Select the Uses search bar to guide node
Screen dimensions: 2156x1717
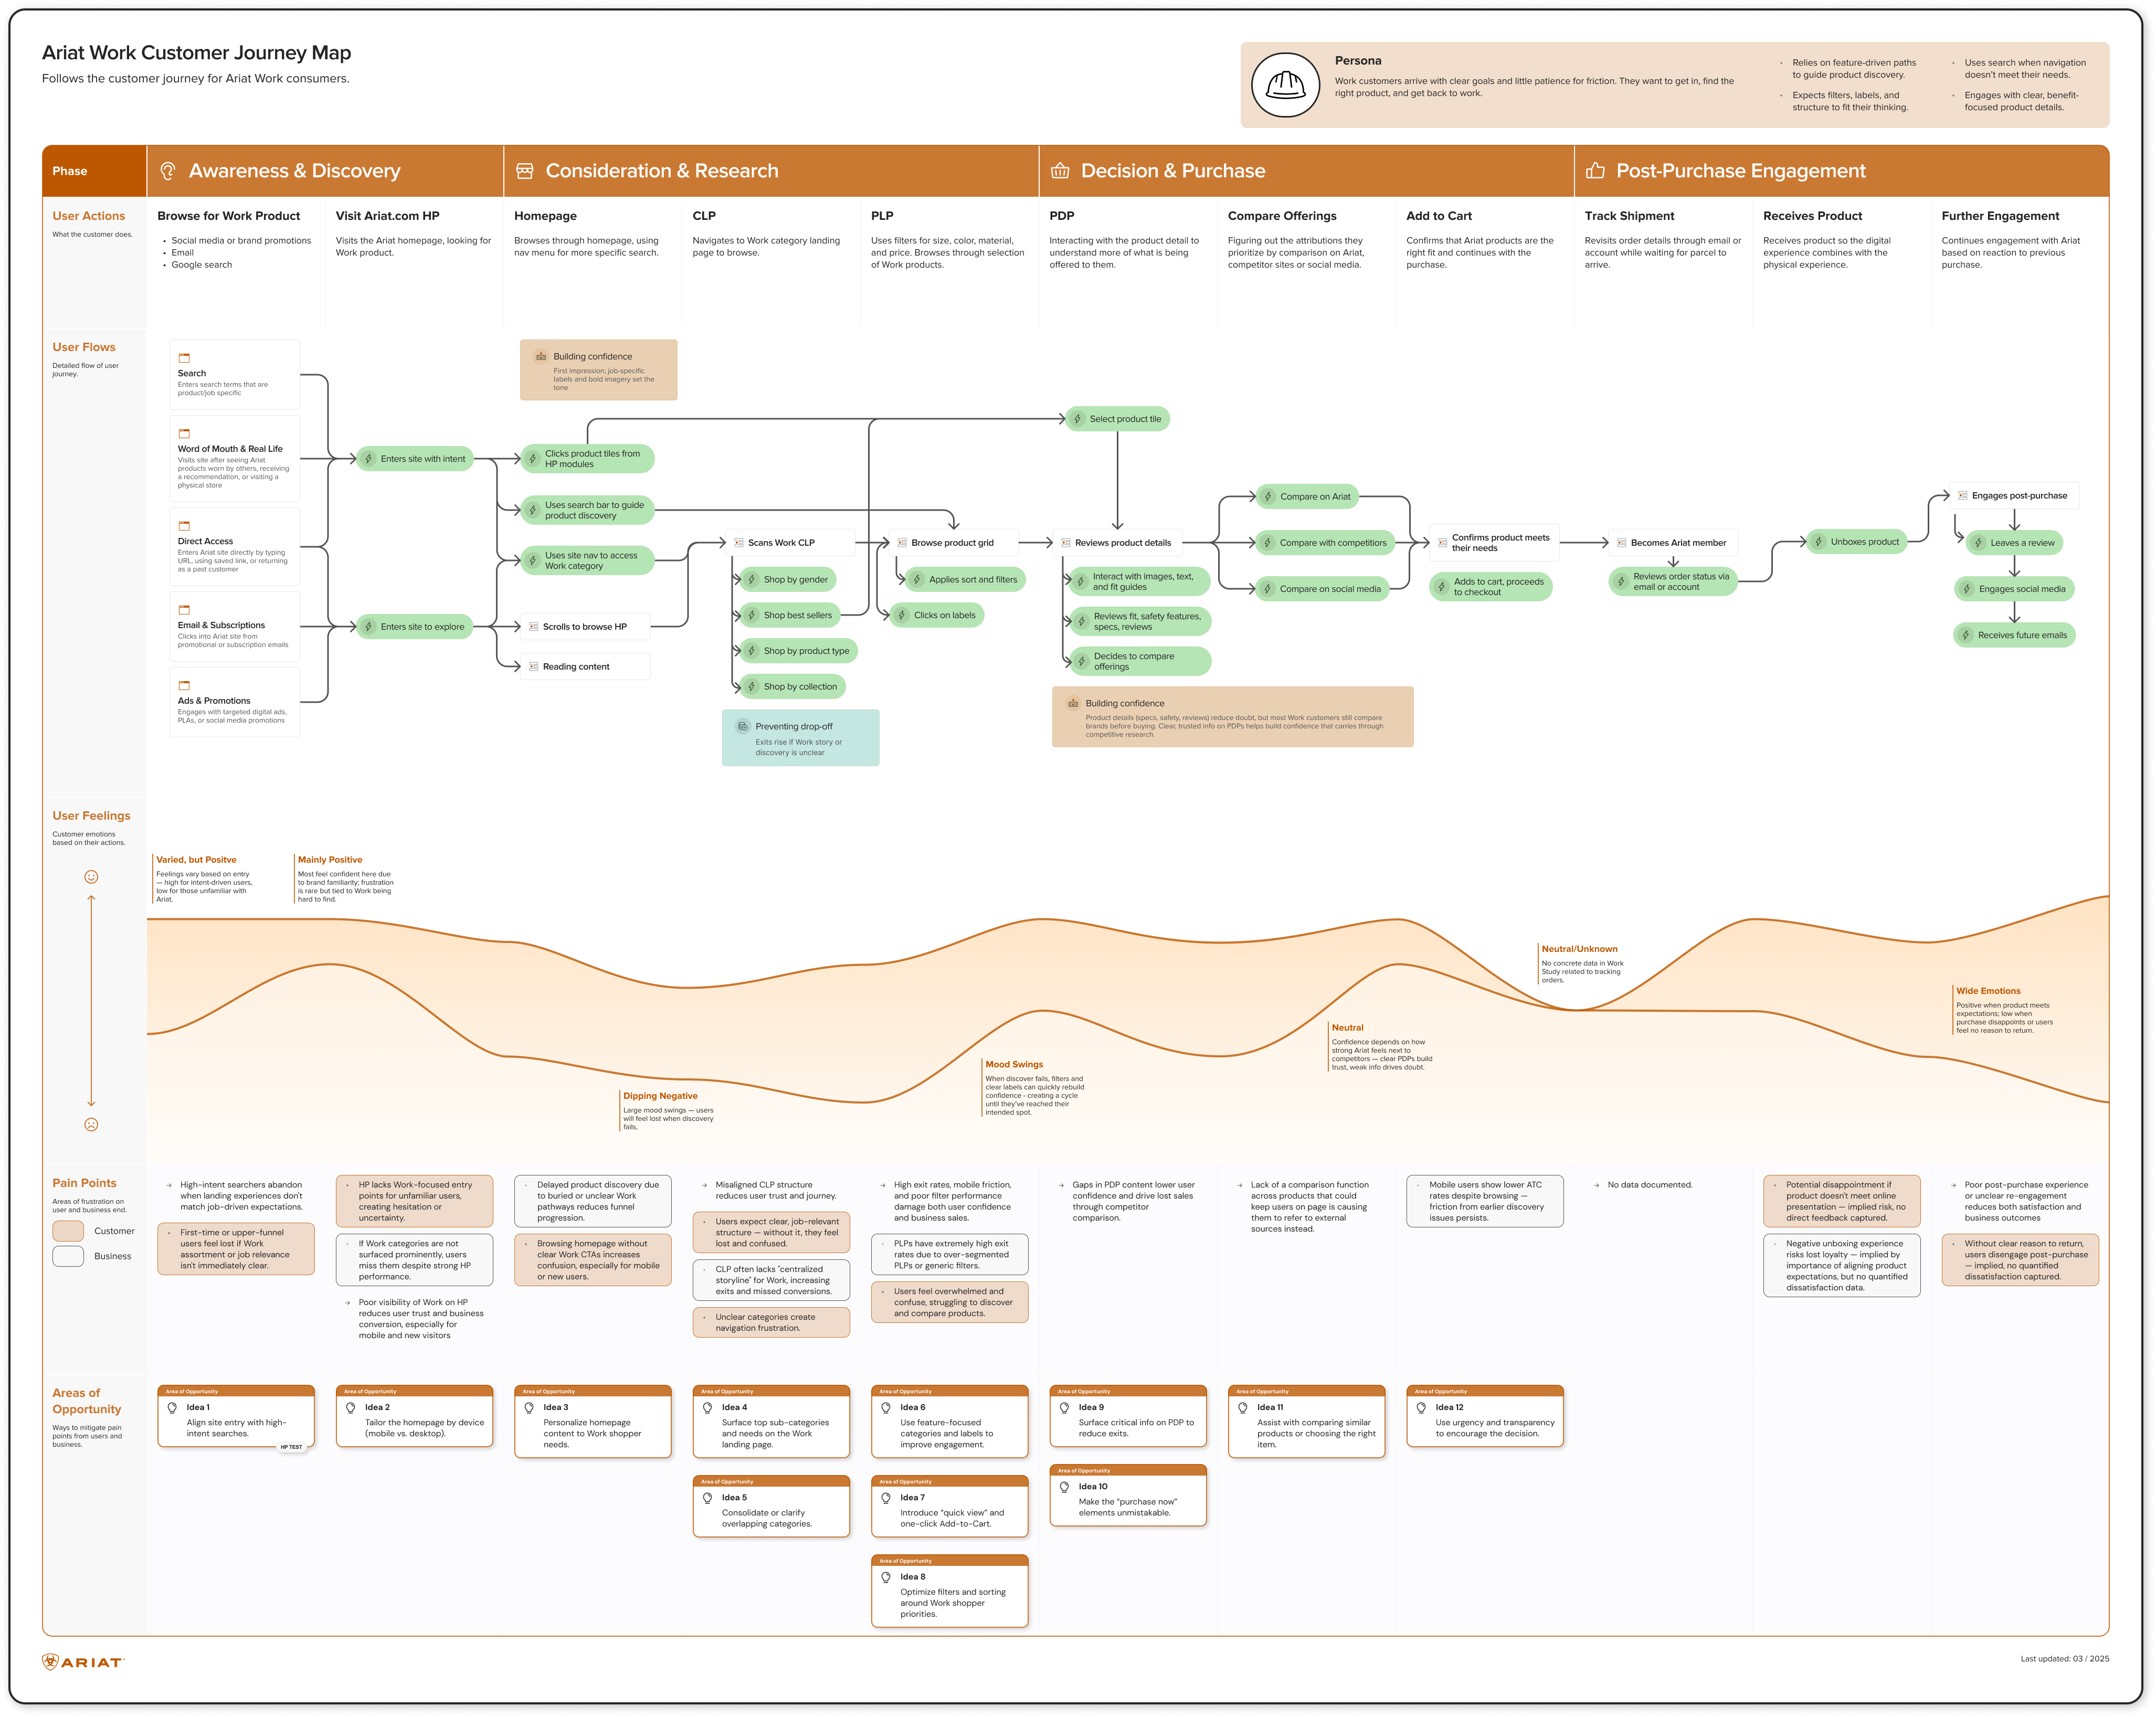pos(587,510)
